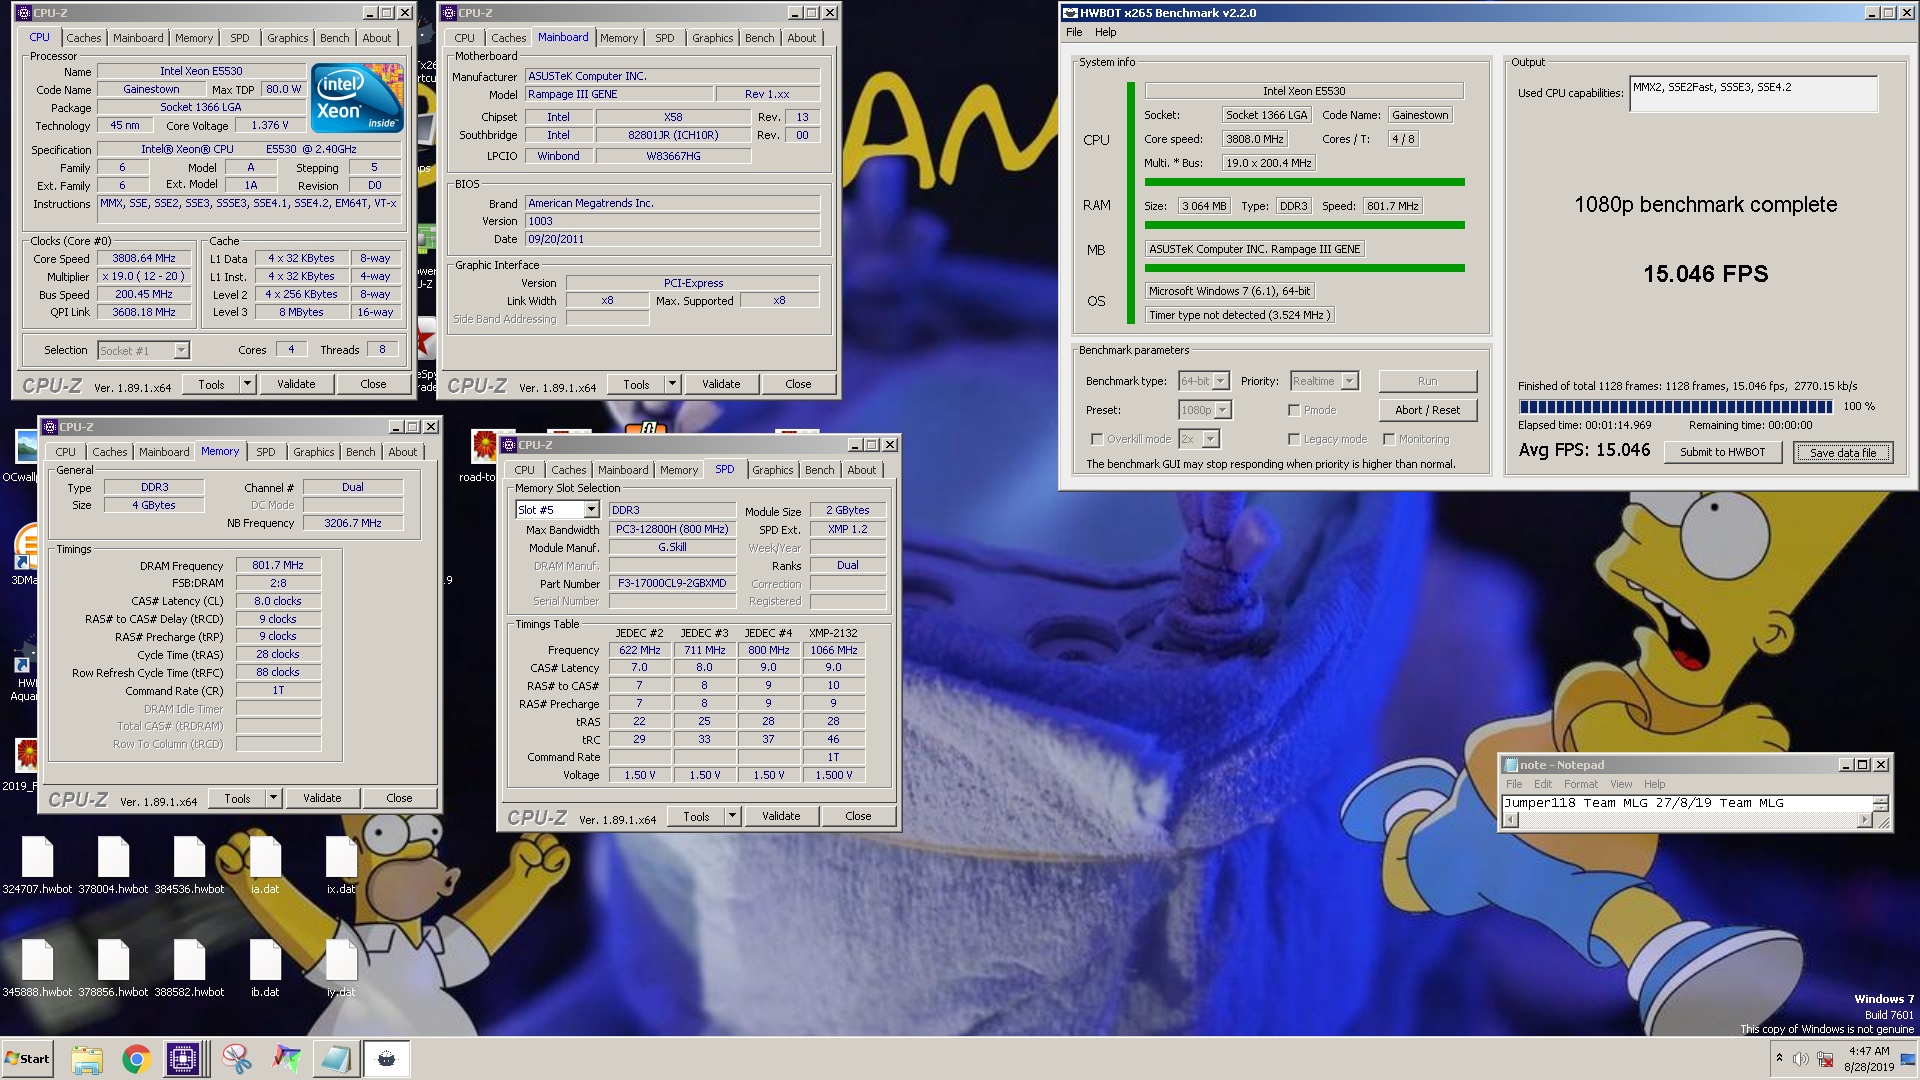Switch to Bench tab in Mainboard window

(x=760, y=38)
